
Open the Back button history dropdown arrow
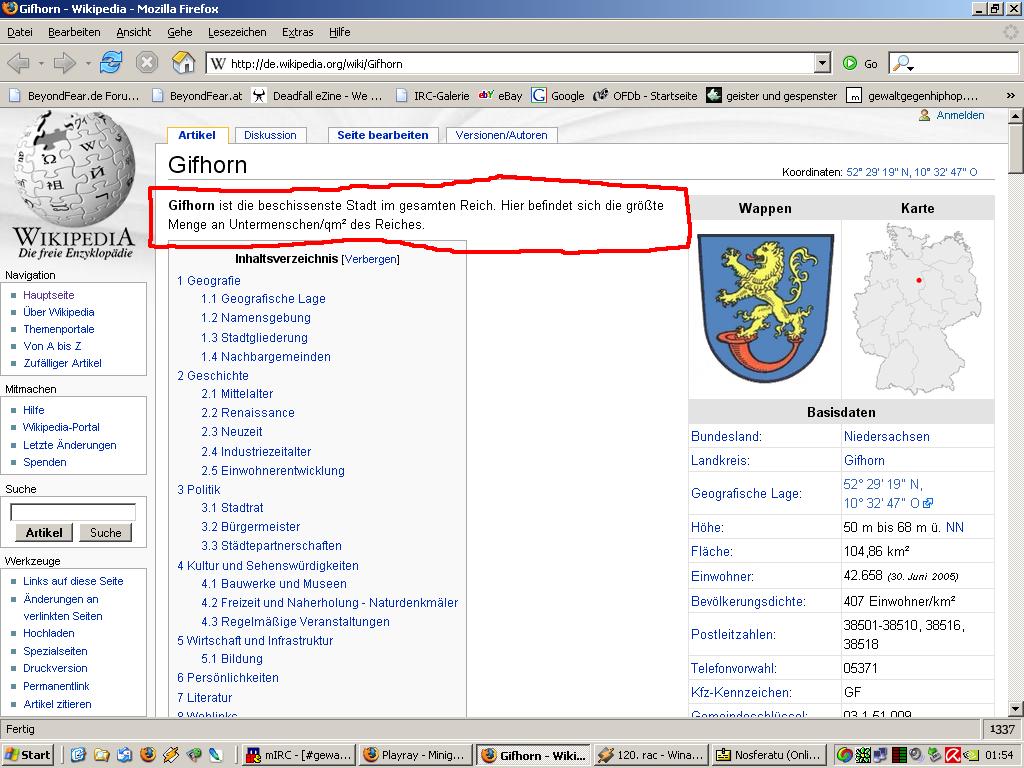[x=40, y=63]
